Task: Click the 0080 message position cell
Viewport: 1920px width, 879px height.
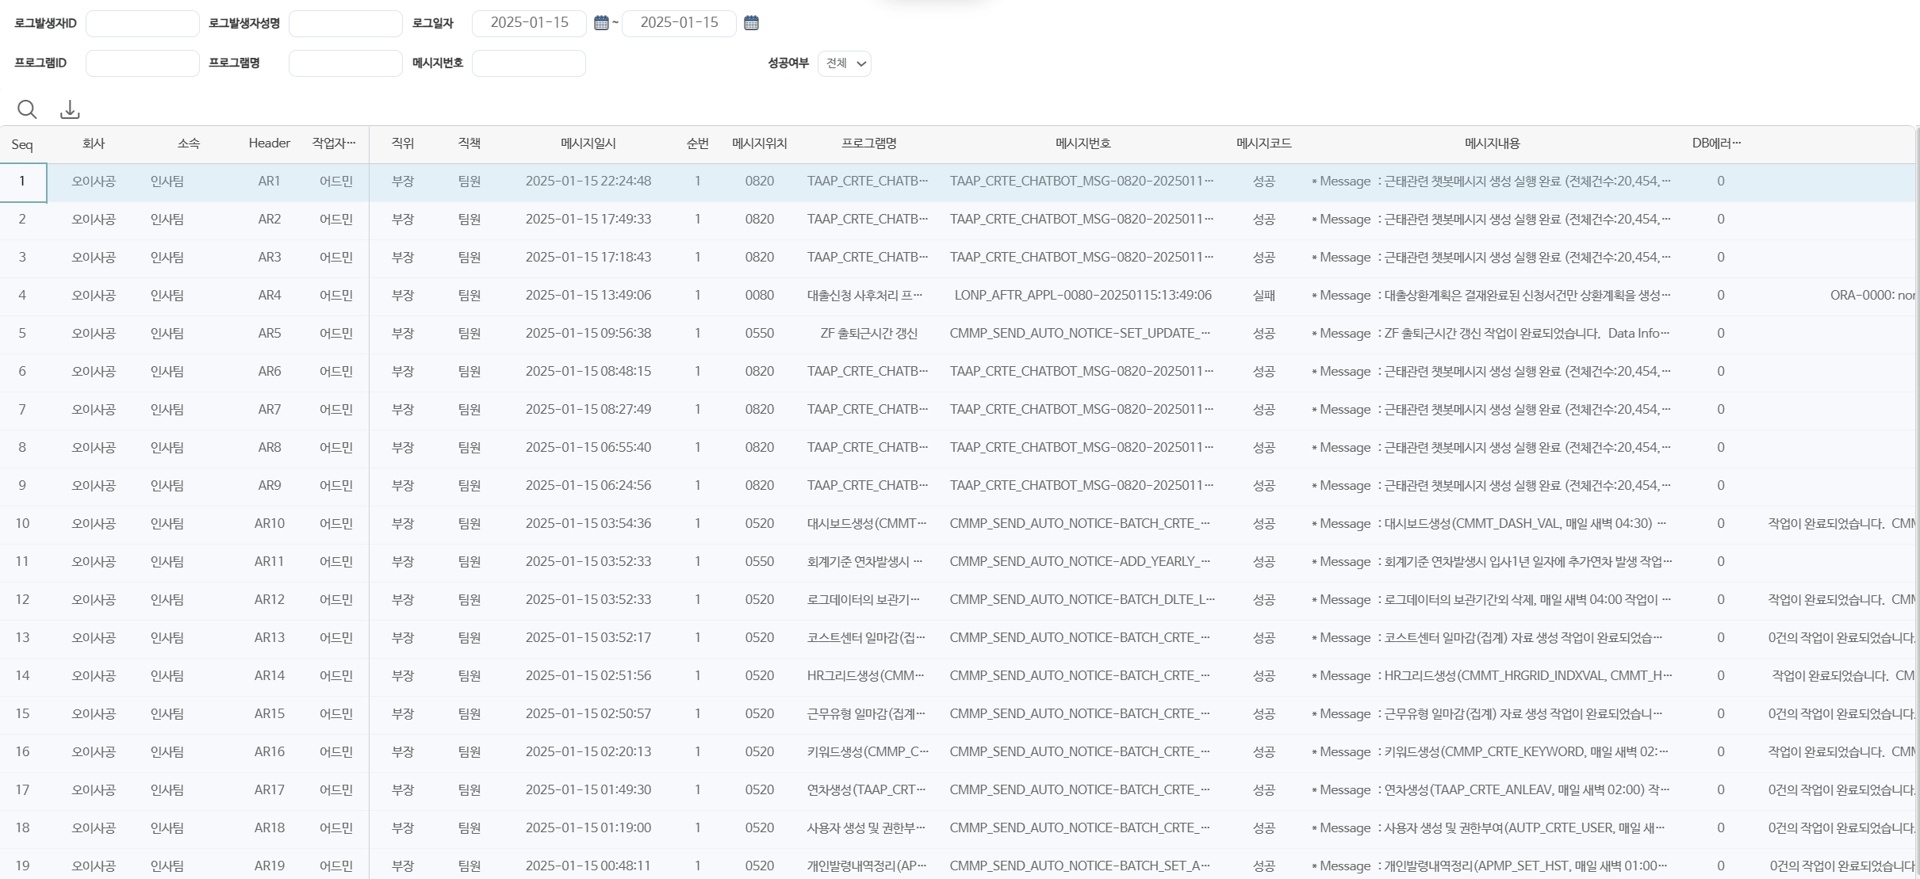Action: 760,296
